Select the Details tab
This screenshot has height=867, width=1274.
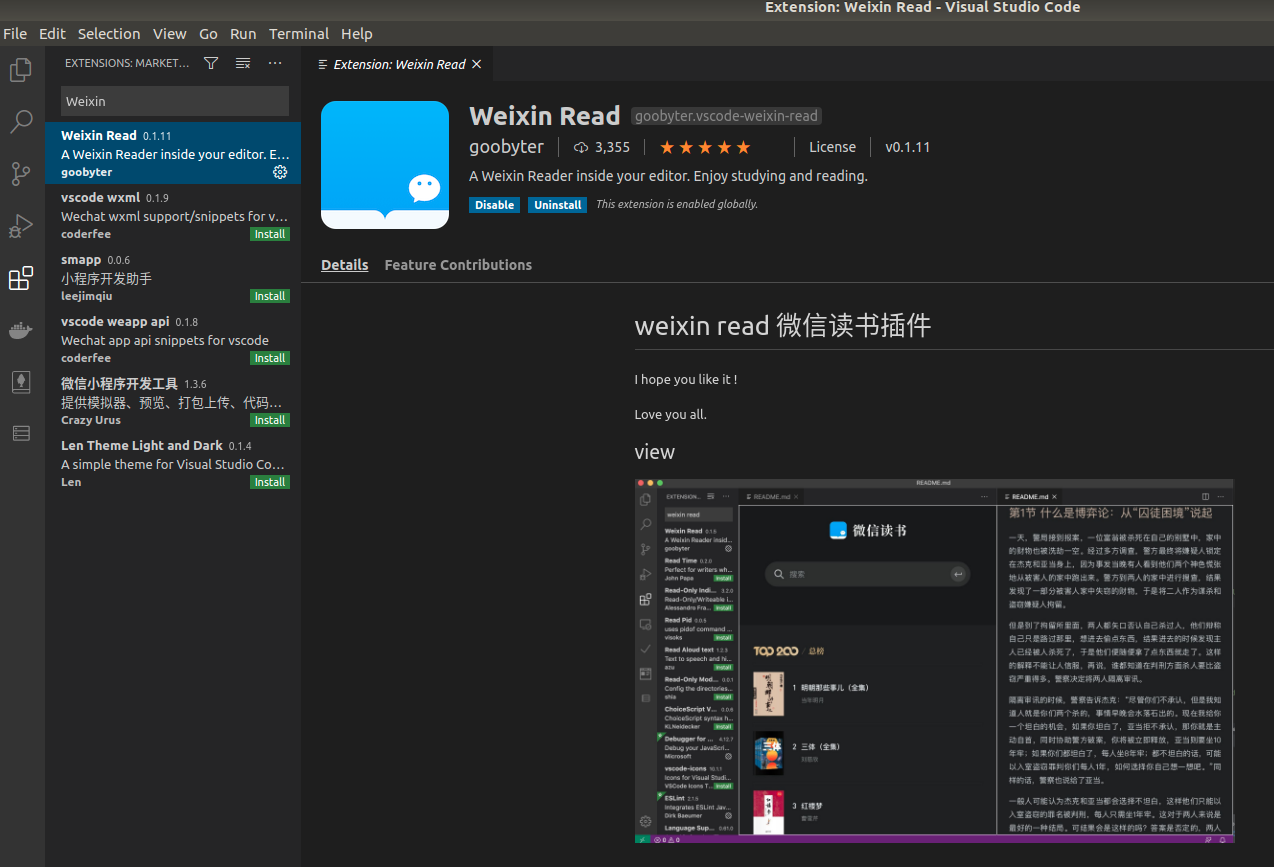click(x=344, y=264)
